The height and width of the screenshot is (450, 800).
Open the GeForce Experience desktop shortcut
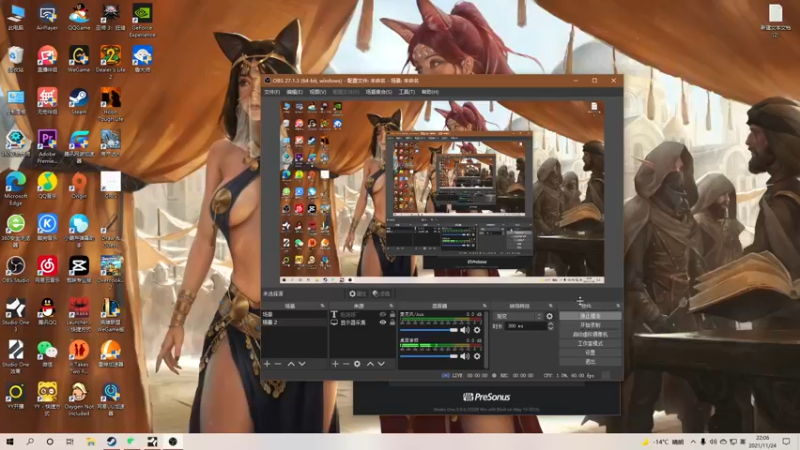click(x=142, y=20)
